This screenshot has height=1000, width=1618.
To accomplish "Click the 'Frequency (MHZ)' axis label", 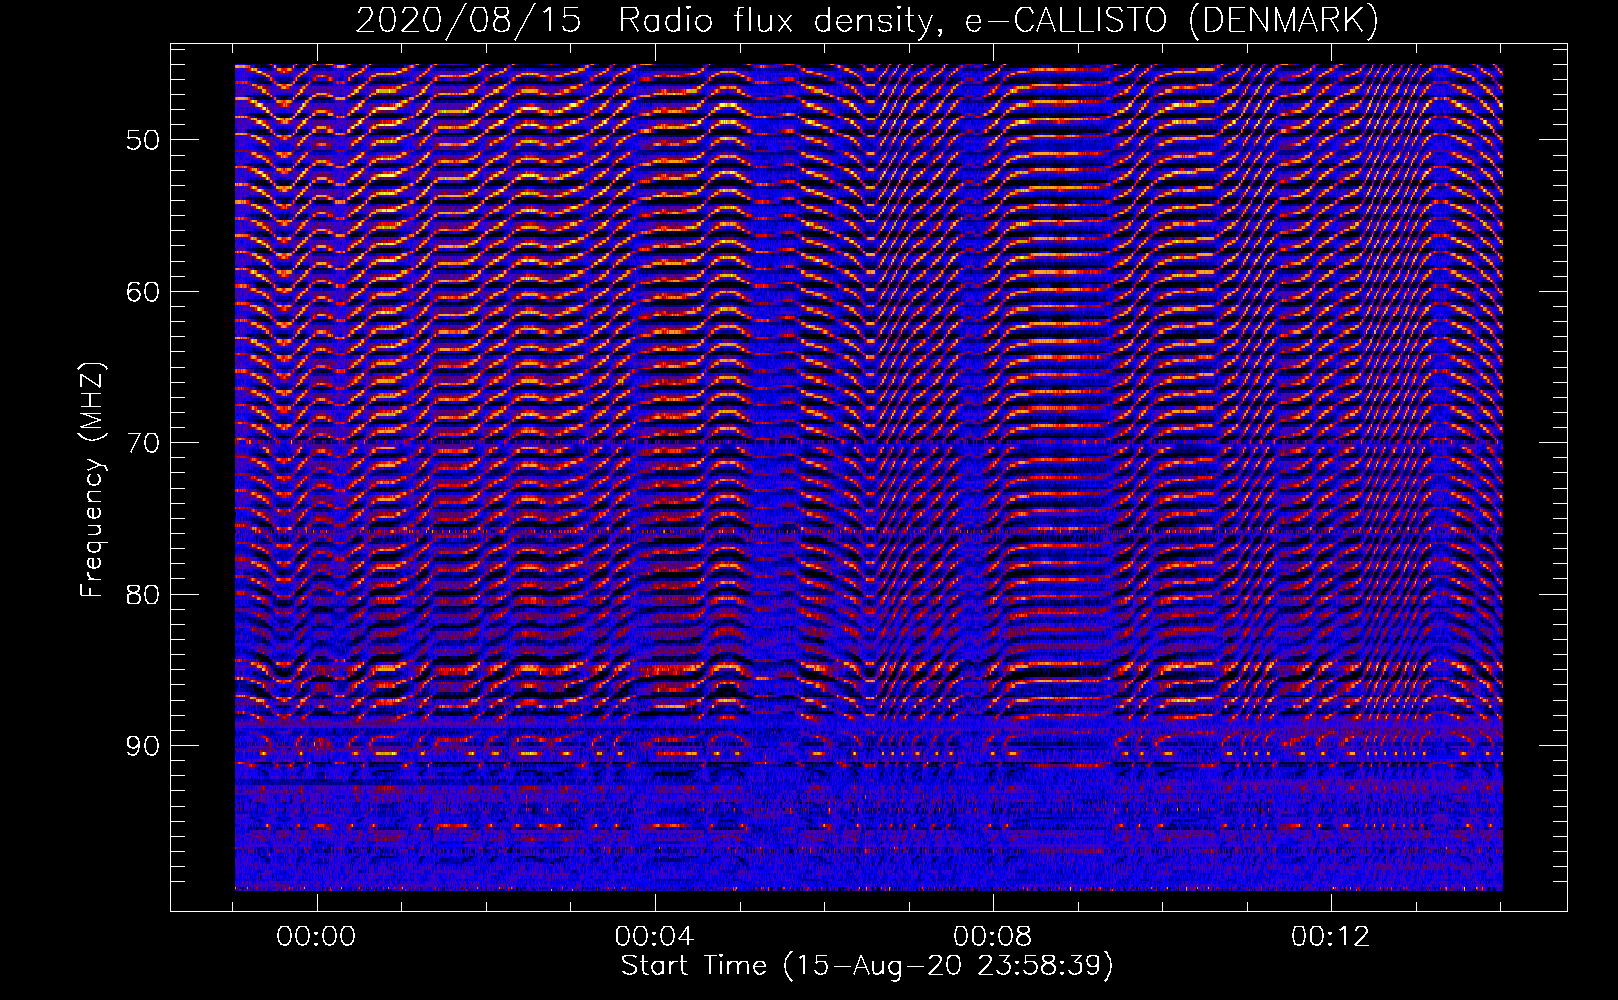I will [x=92, y=480].
